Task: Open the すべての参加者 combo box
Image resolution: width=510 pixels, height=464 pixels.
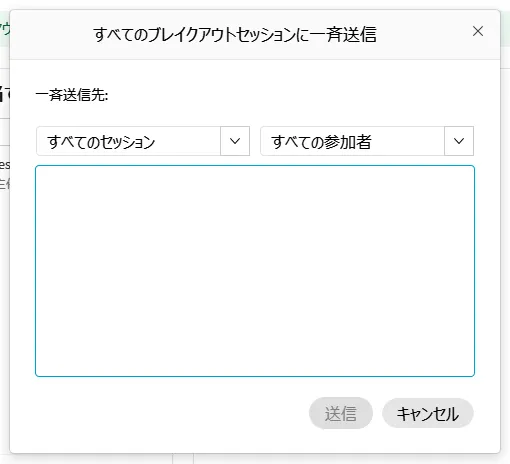Action: click(x=367, y=141)
